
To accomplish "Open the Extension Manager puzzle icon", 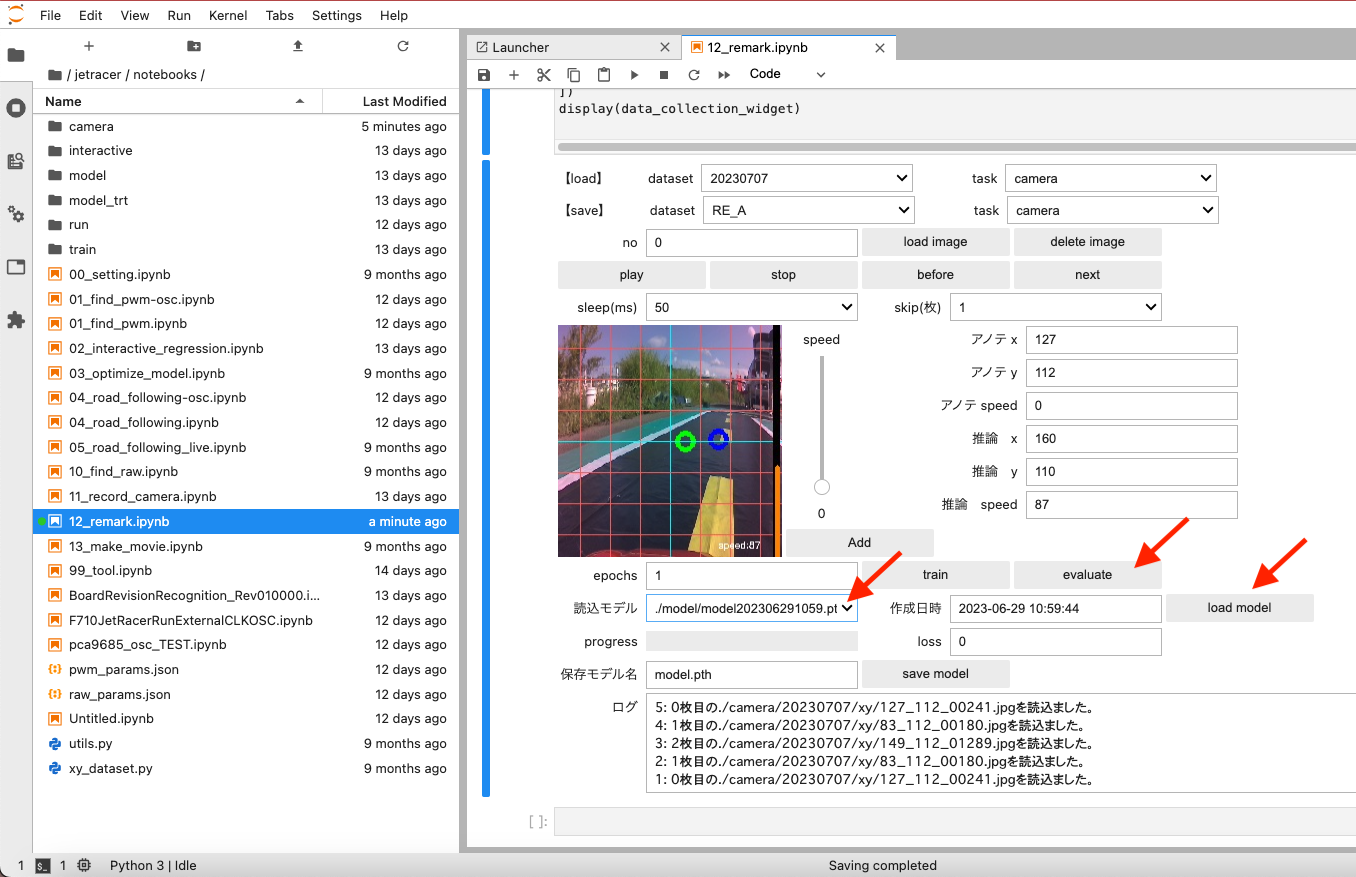I will 16,320.
